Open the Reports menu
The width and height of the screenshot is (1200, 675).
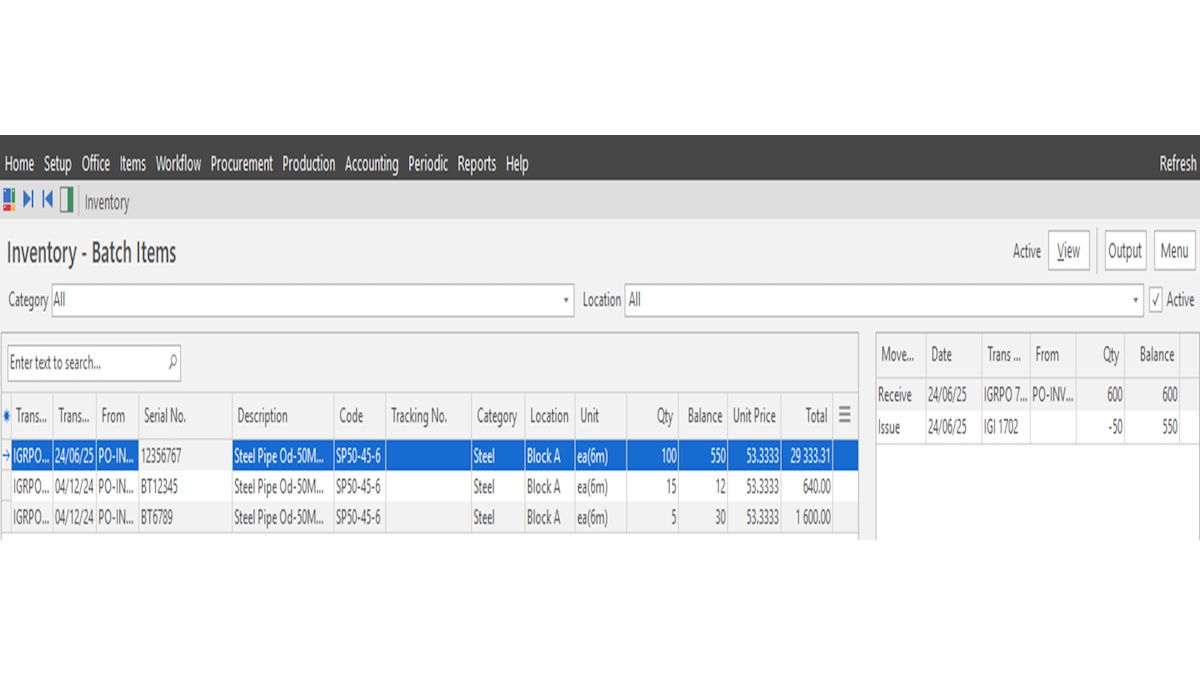[476, 164]
